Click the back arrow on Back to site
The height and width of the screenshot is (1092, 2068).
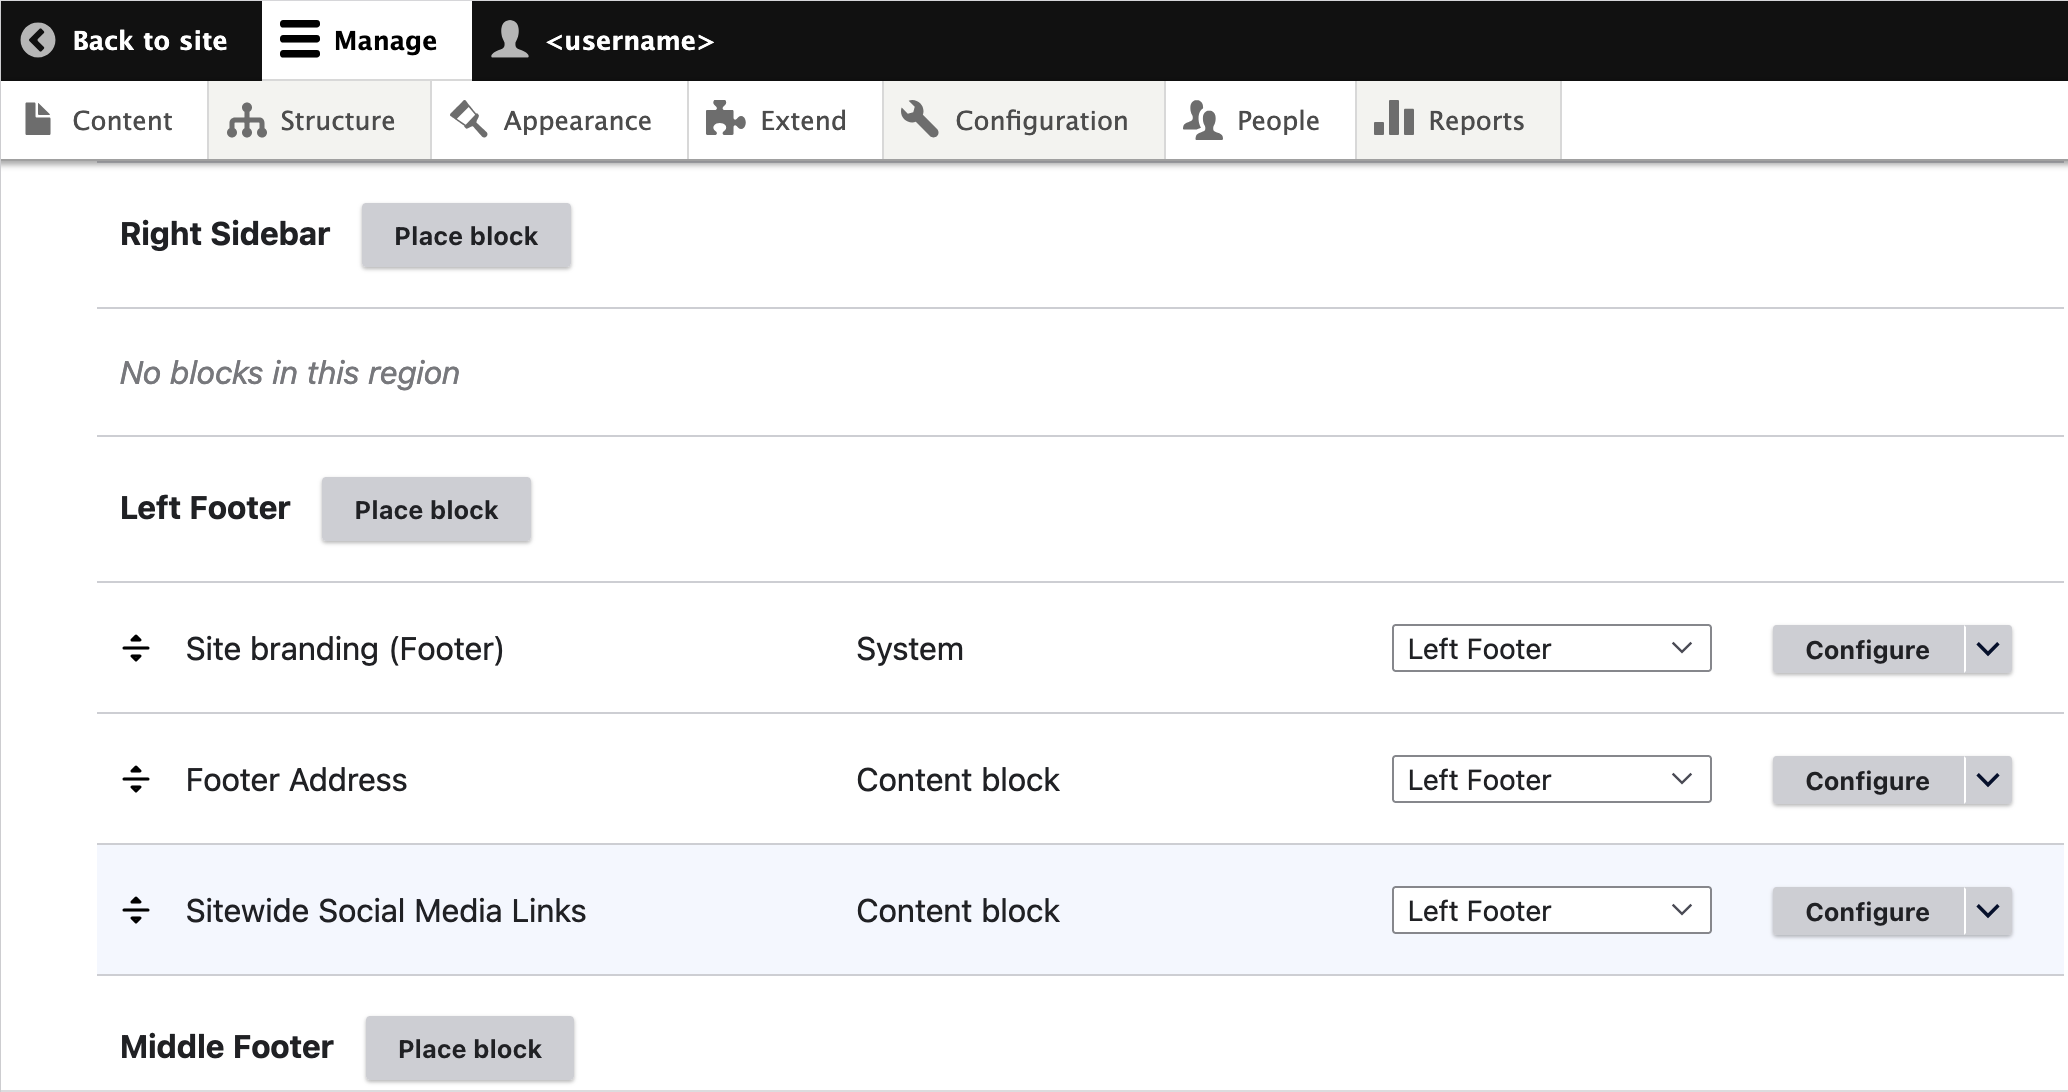coord(37,40)
